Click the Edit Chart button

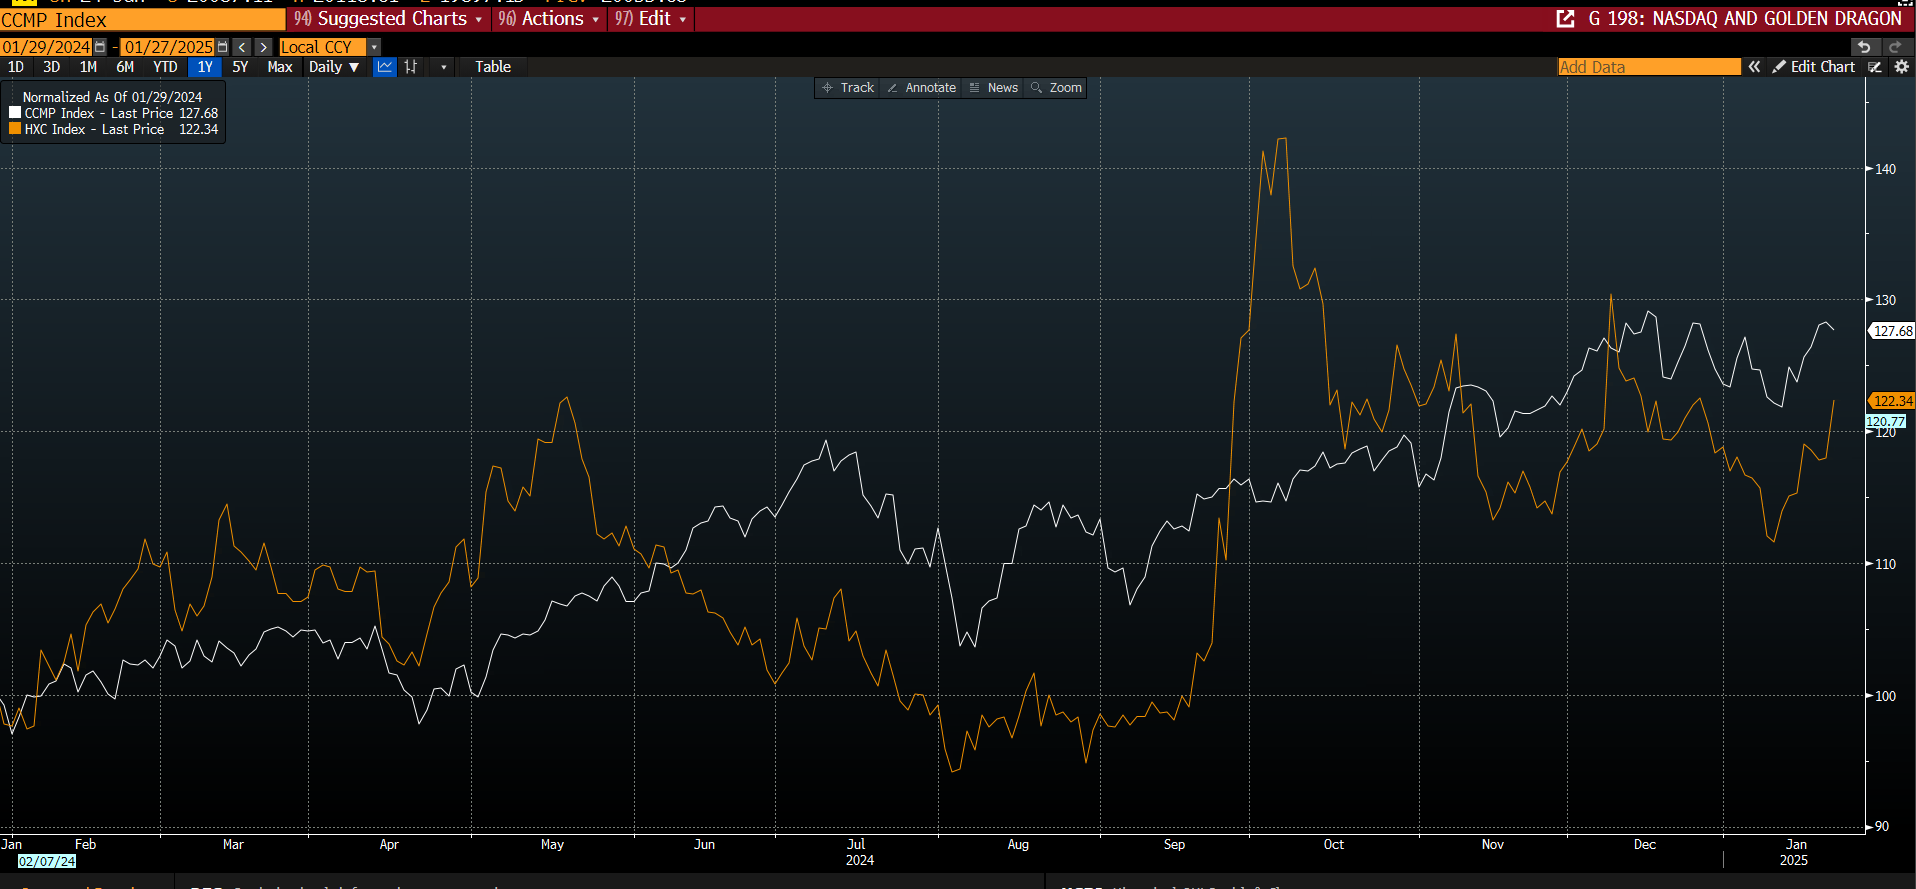[x=1813, y=67]
